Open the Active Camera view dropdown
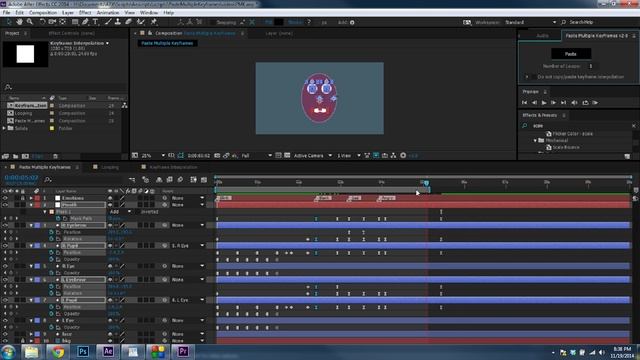640x360 pixels. (x=313, y=156)
